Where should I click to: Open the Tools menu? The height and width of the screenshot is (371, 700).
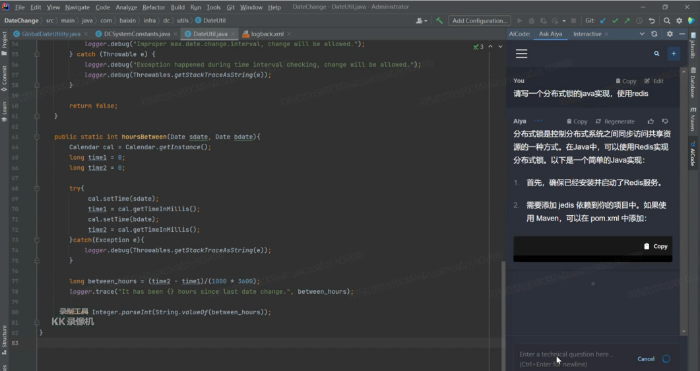[213, 7]
